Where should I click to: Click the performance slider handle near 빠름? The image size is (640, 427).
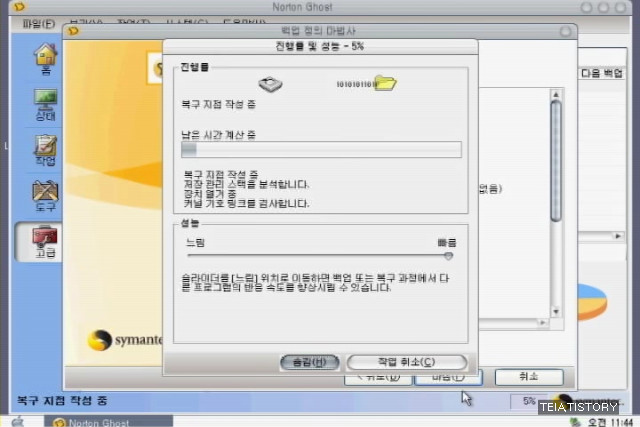click(448, 256)
